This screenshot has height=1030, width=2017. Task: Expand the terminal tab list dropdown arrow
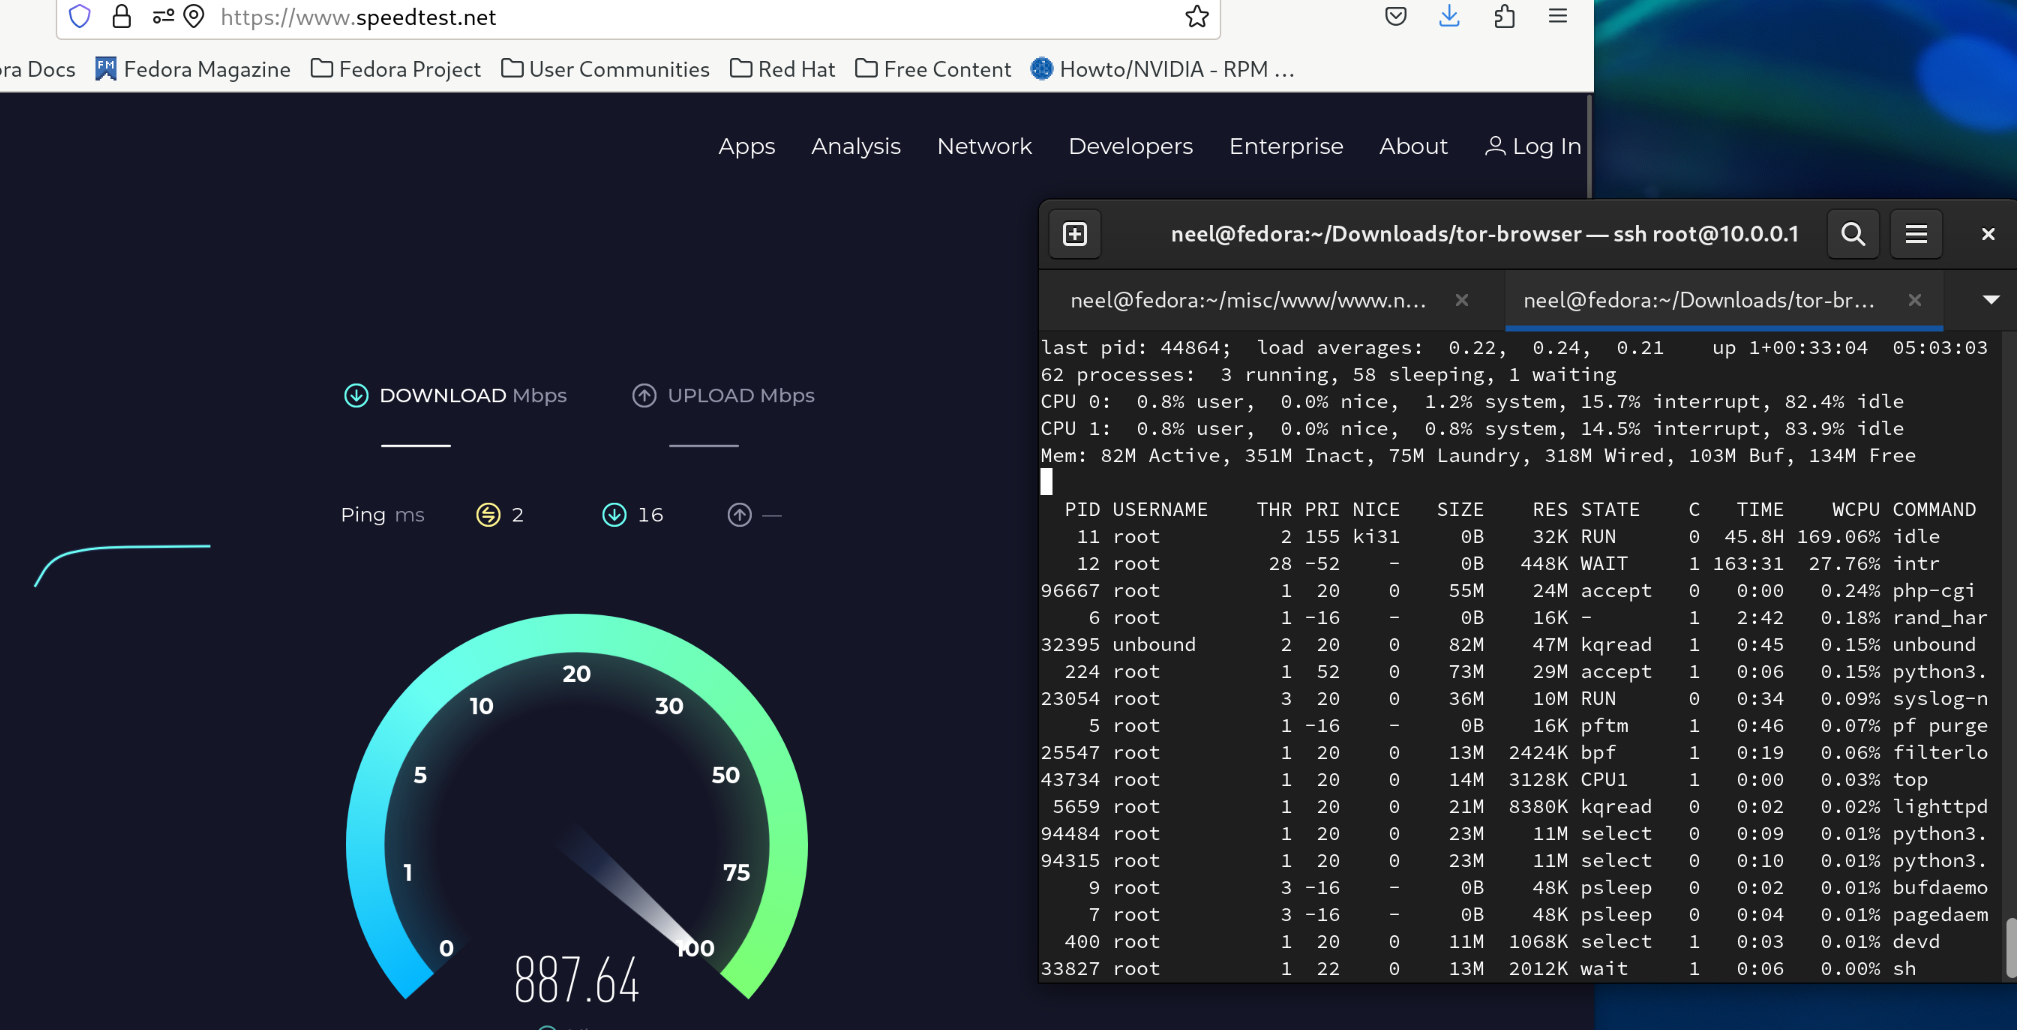1991,300
